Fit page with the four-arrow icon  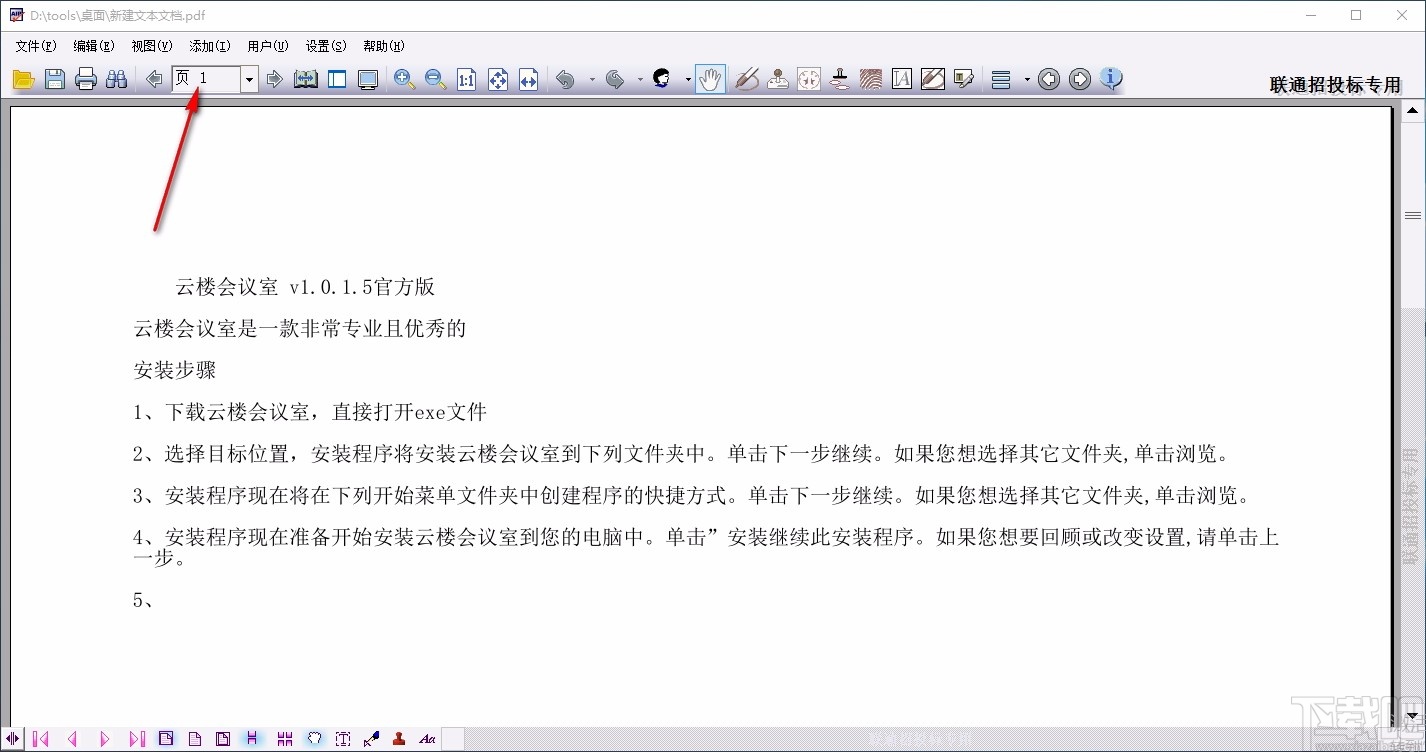pyautogui.click(x=498, y=80)
